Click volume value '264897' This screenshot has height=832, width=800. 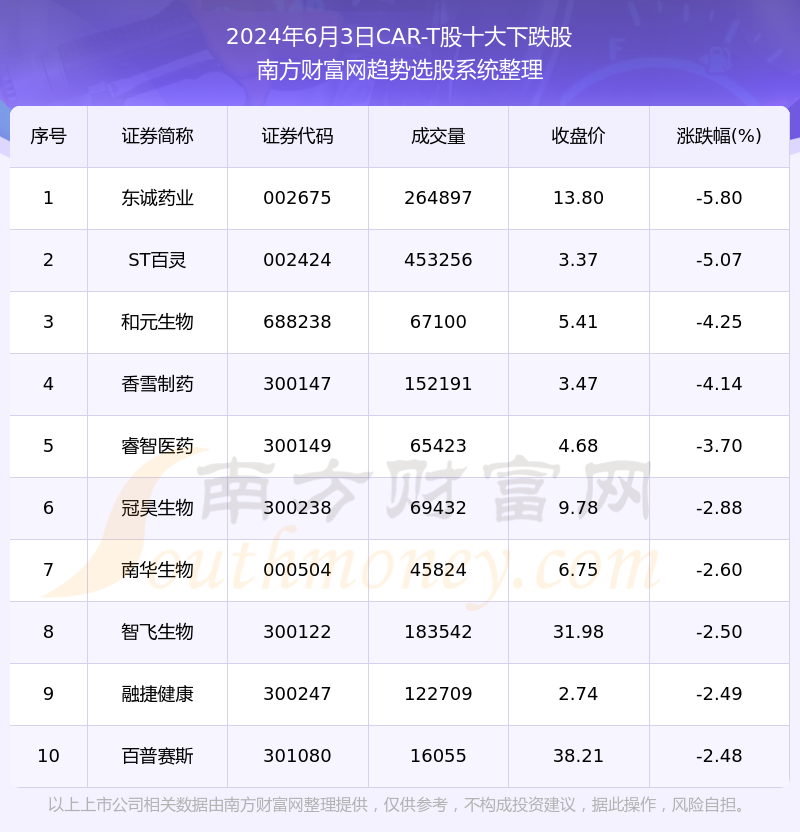pyautogui.click(x=438, y=198)
